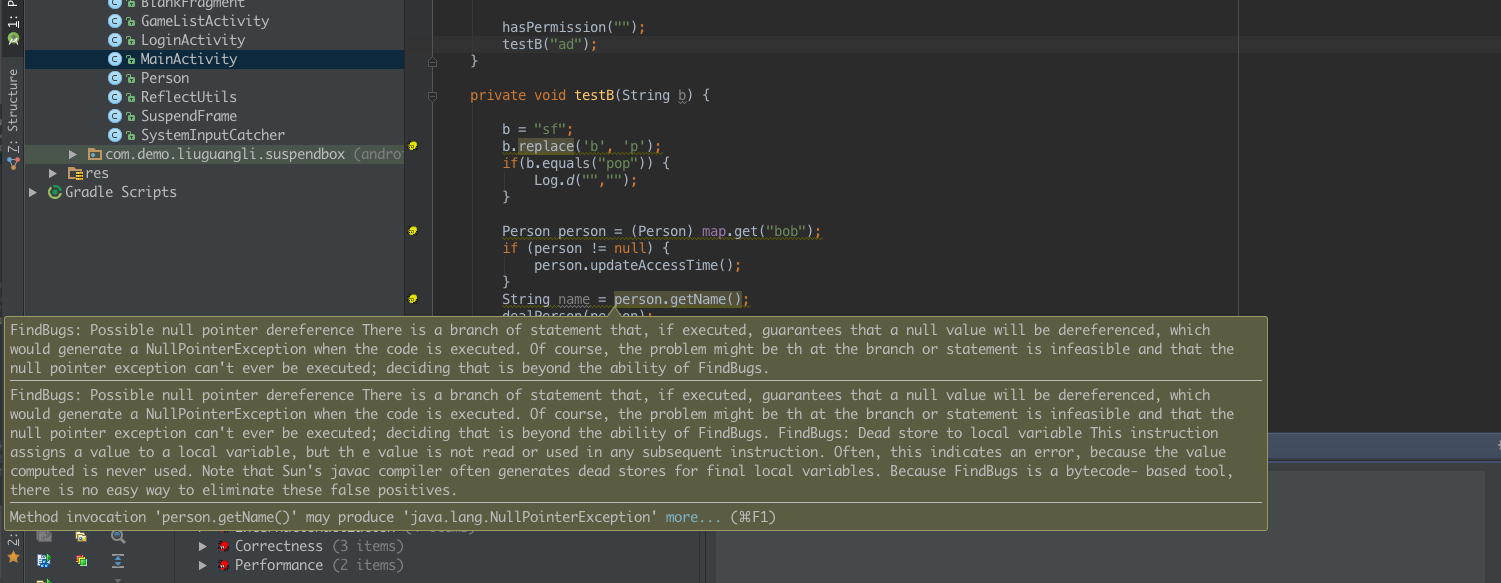Click person.updateAccessTime() in the editor
The height and width of the screenshot is (583, 1501).
(x=637, y=265)
